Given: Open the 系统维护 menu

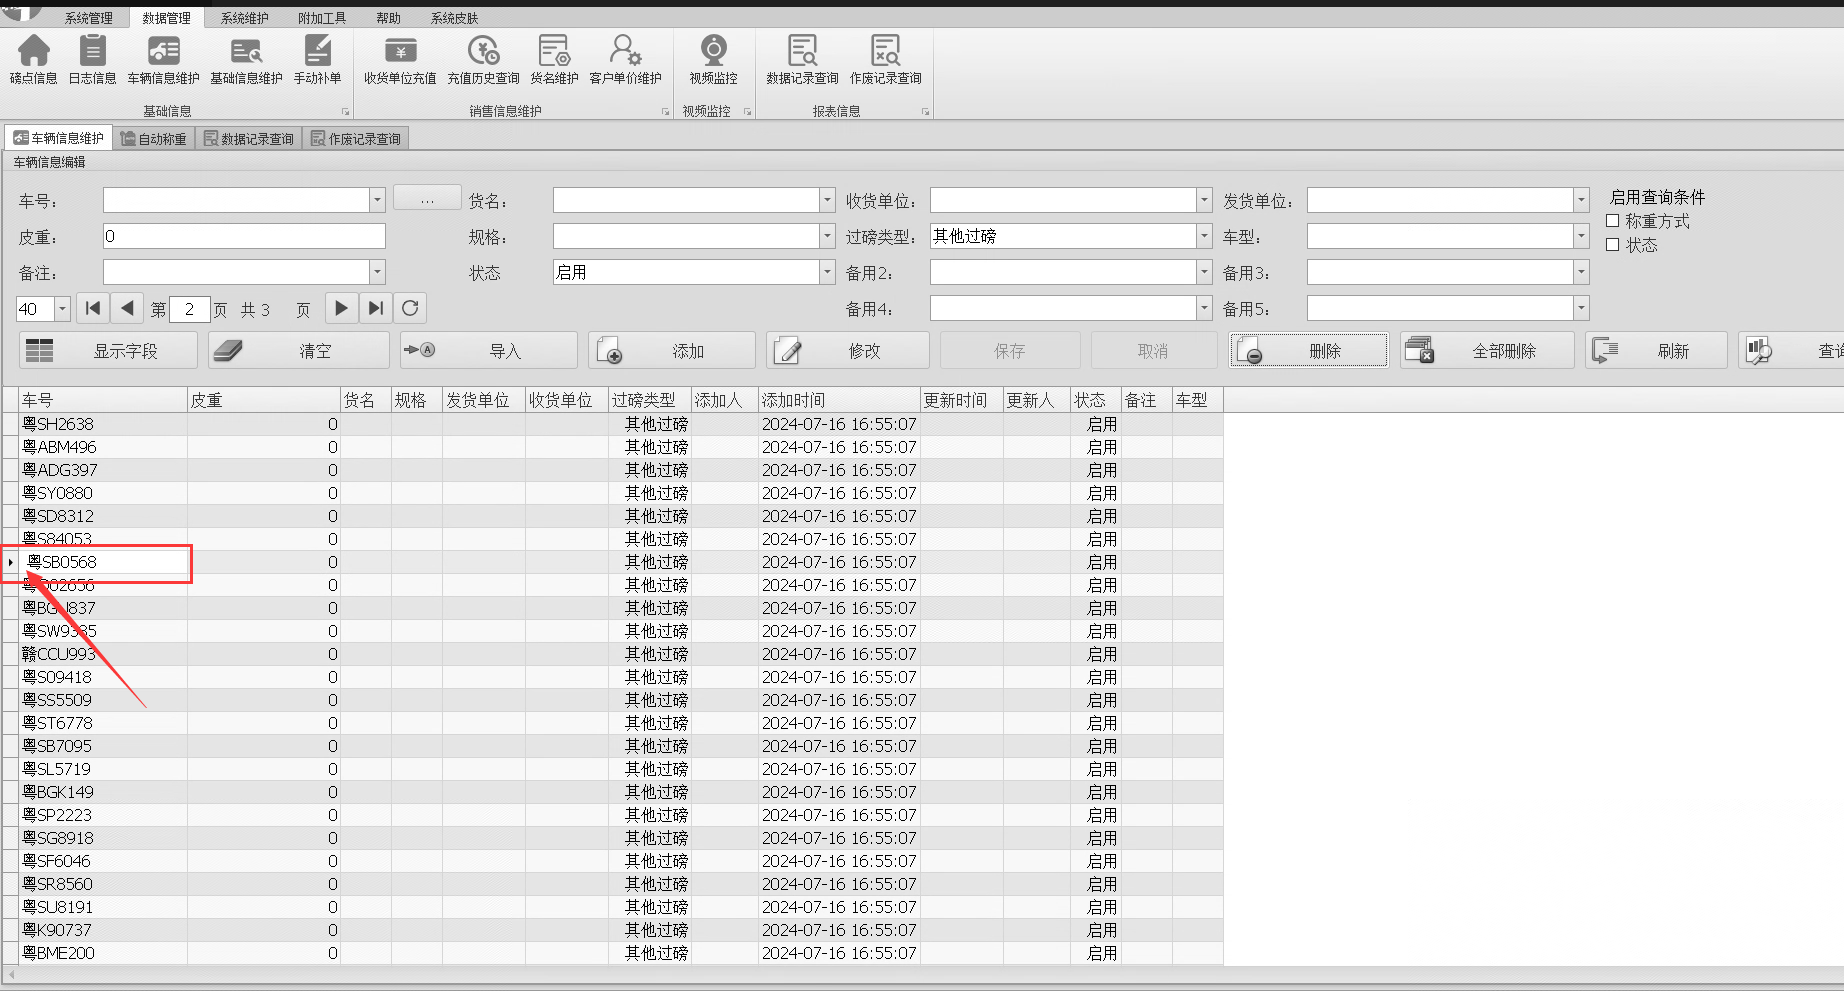Looking at the screenshot, I should click(244, 18).
